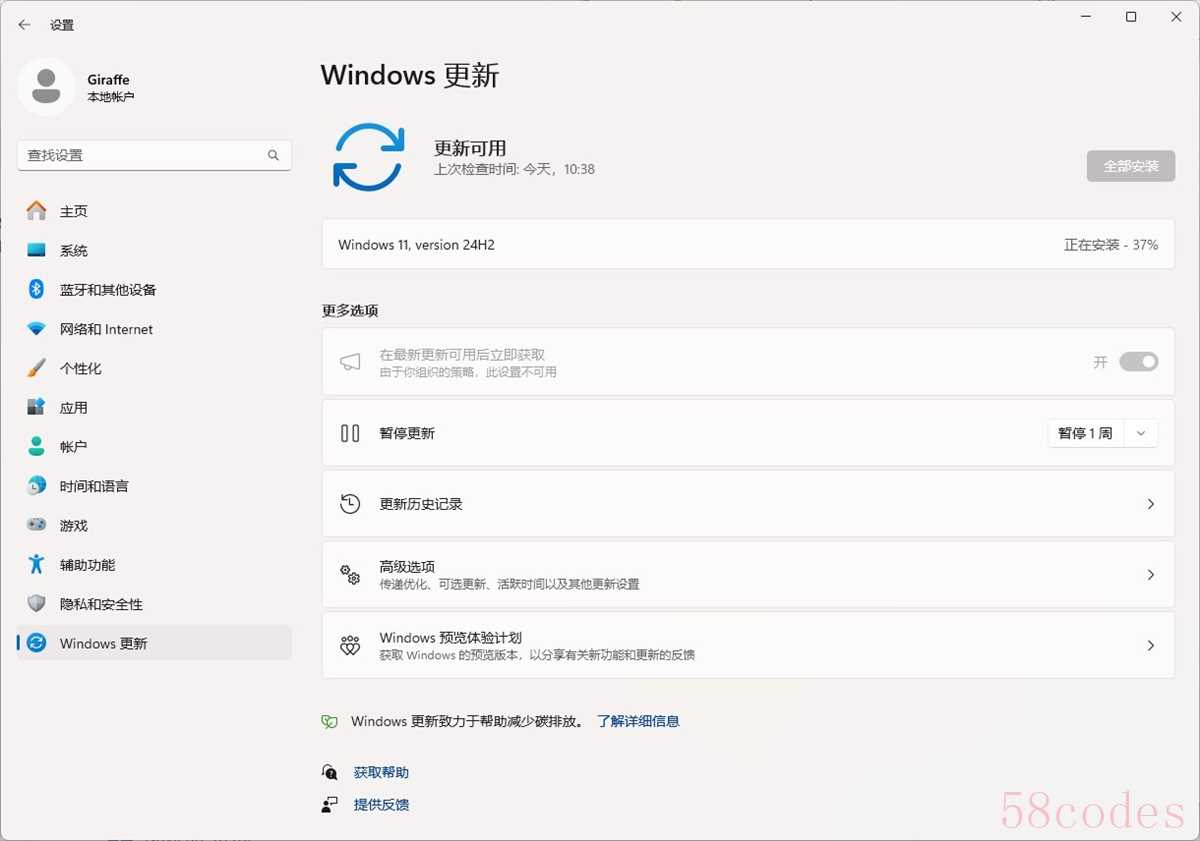The height and width of the screenshot is (841, 1200).
Task: Open the 暂停 1 周 dropdown arrow
Action: pyautogui.click(x=1141, y=433)
